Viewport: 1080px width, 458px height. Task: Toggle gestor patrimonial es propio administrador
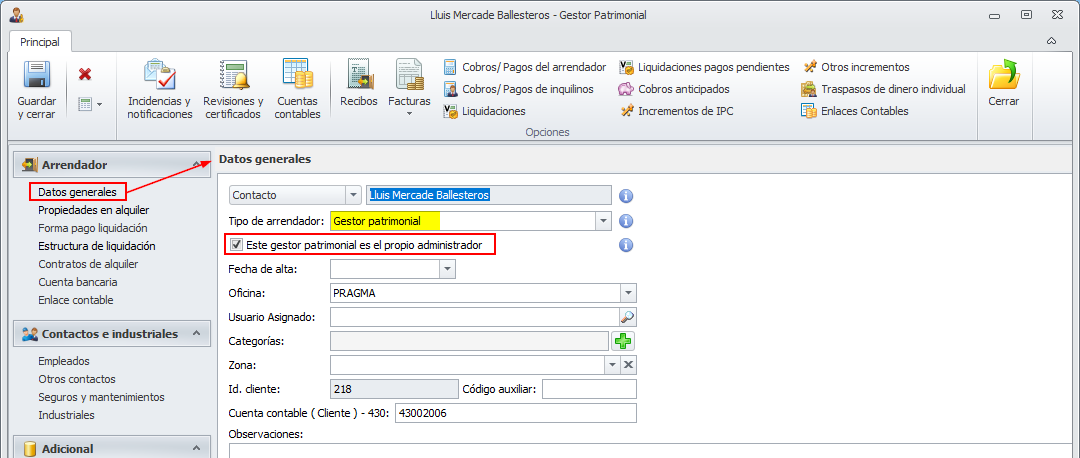237,244
